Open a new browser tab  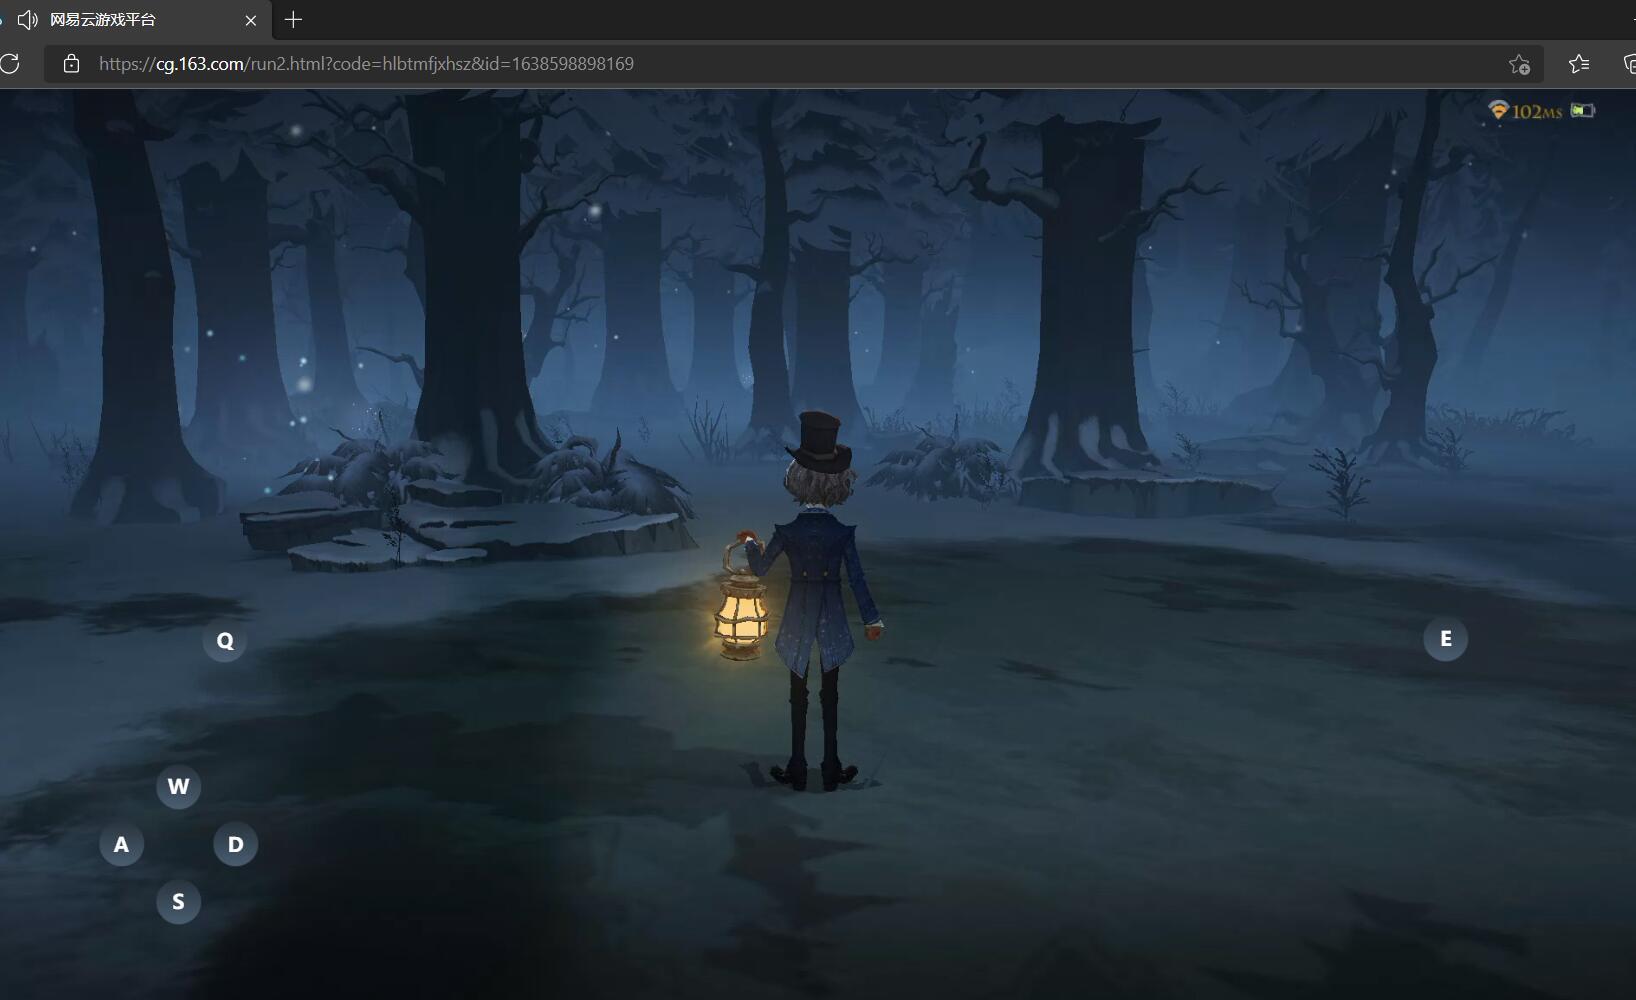293,19
